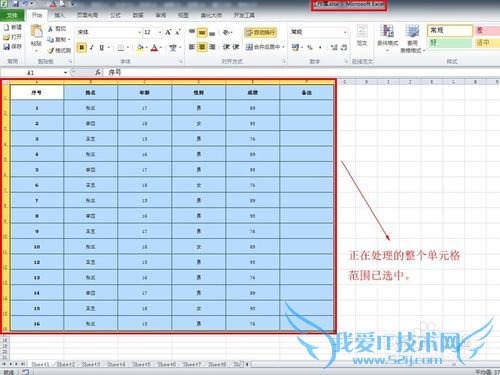The height and width of the screenshot is (375, 500).
Task: Expand the Paste options arrow below 粘贴
Action: pyautogui.click(x=36, y=51)
